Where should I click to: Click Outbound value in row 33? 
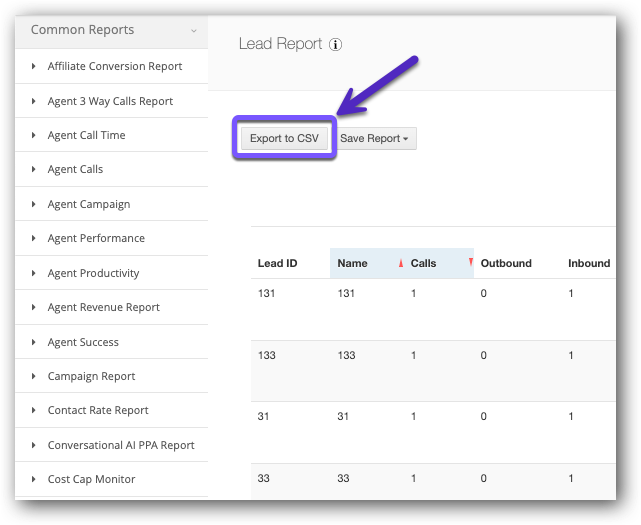pyautogui.click(x=484, y=478)
